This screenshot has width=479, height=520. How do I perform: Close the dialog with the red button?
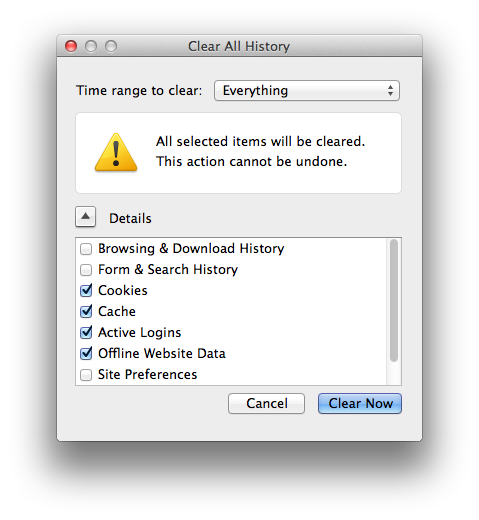pyautogui.click(x=71, y=46)
